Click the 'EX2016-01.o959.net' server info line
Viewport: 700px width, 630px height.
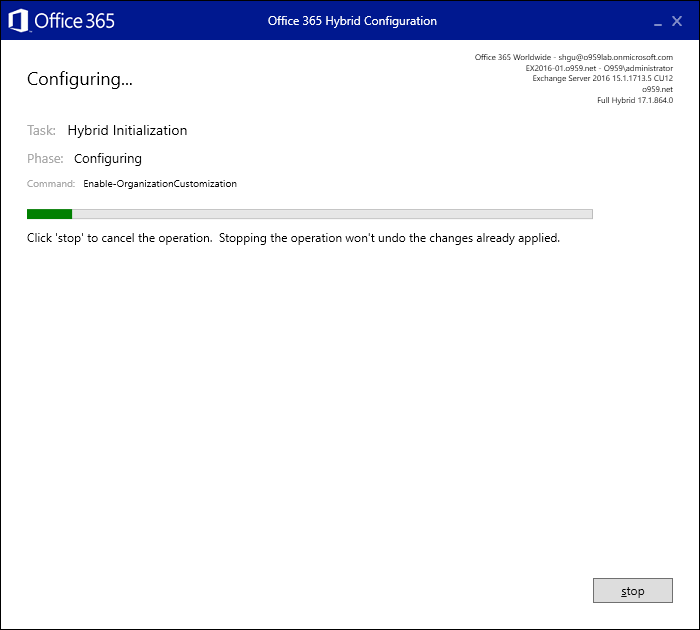tap(599, 68)
